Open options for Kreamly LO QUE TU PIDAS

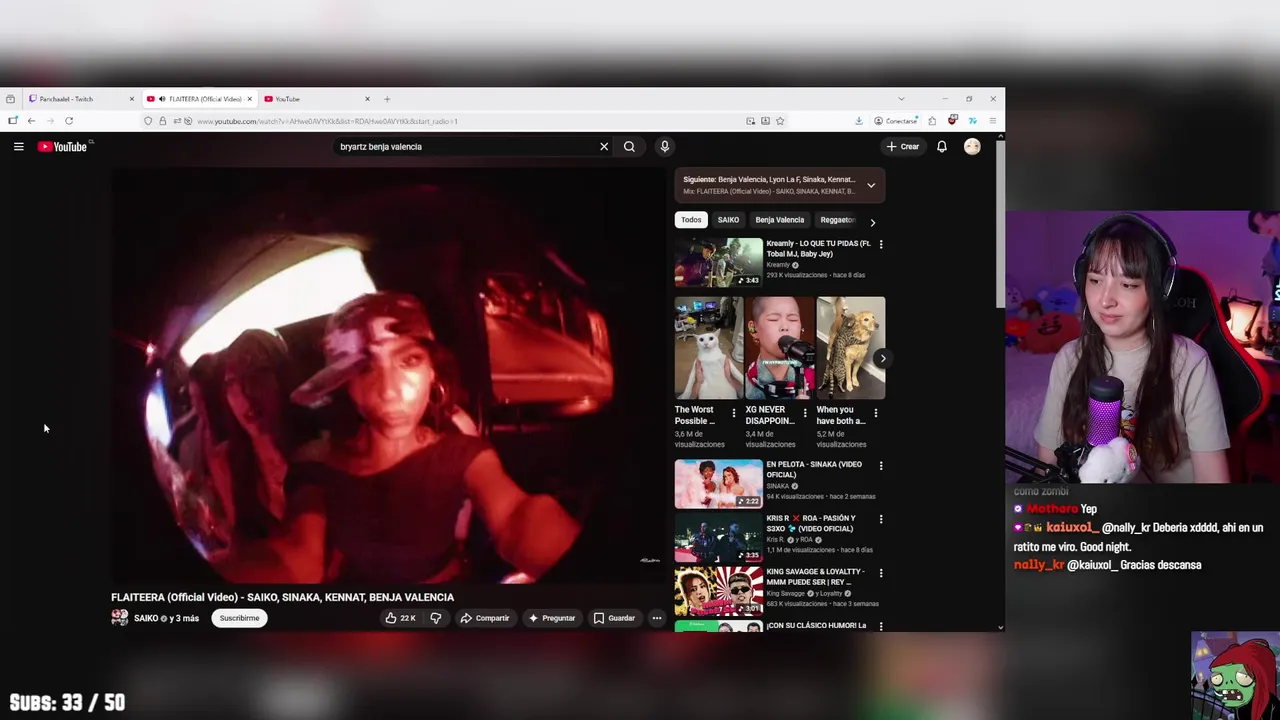[x=881, y=244]
